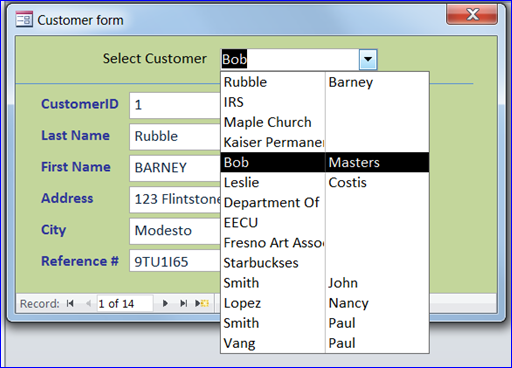Image resolution: width=512 pixels, height=368 pixels.
Task: Click the Reference # label
Action: tap(80, 261)
